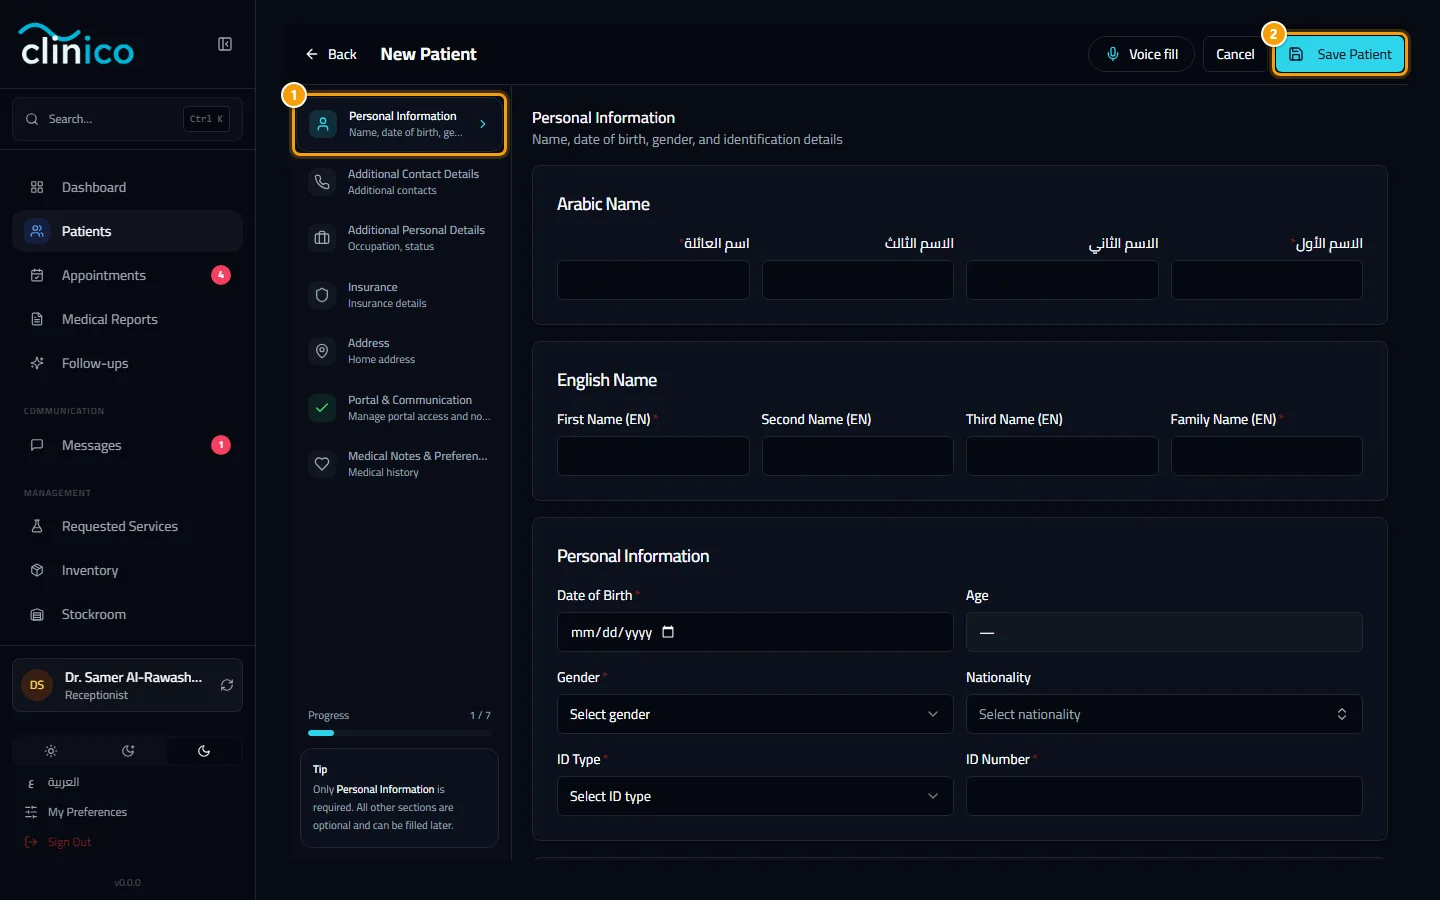Open Medical Notes & Preferences section
Viewport: 1440px width, 900px height.
point(400,464)
